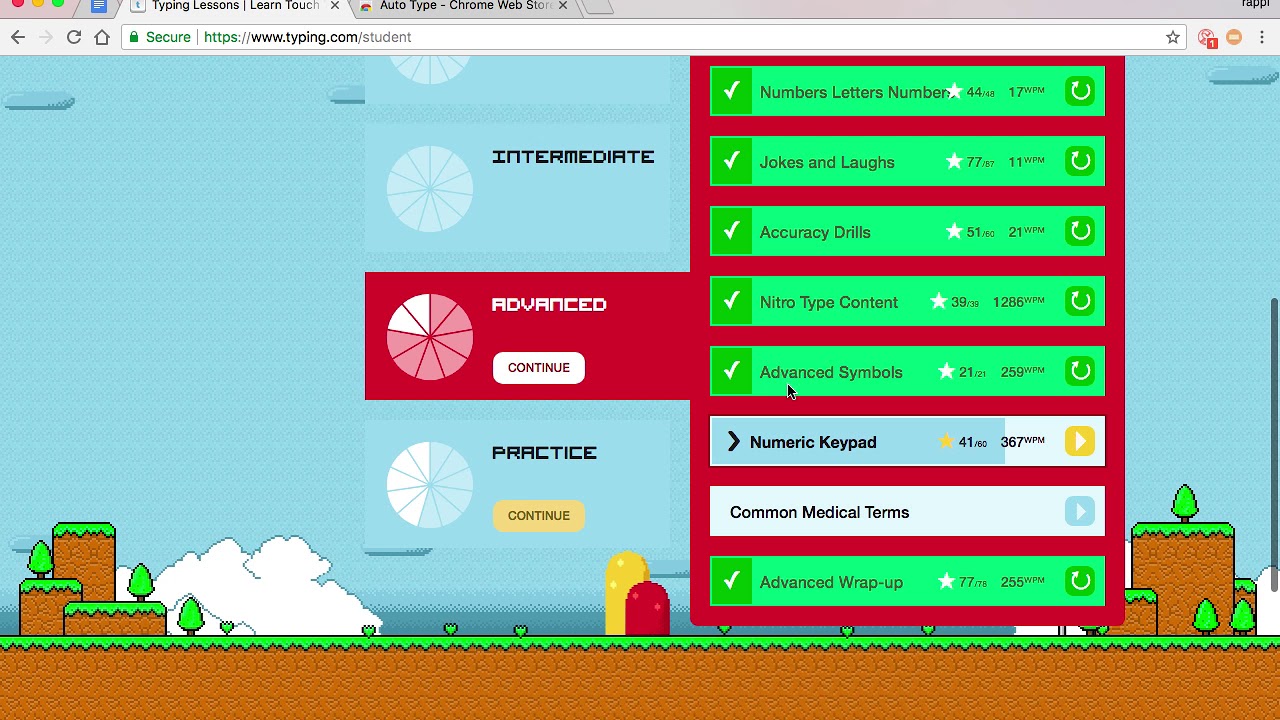
Task: Click the Advanced progress pie chart
Action: 430,337
